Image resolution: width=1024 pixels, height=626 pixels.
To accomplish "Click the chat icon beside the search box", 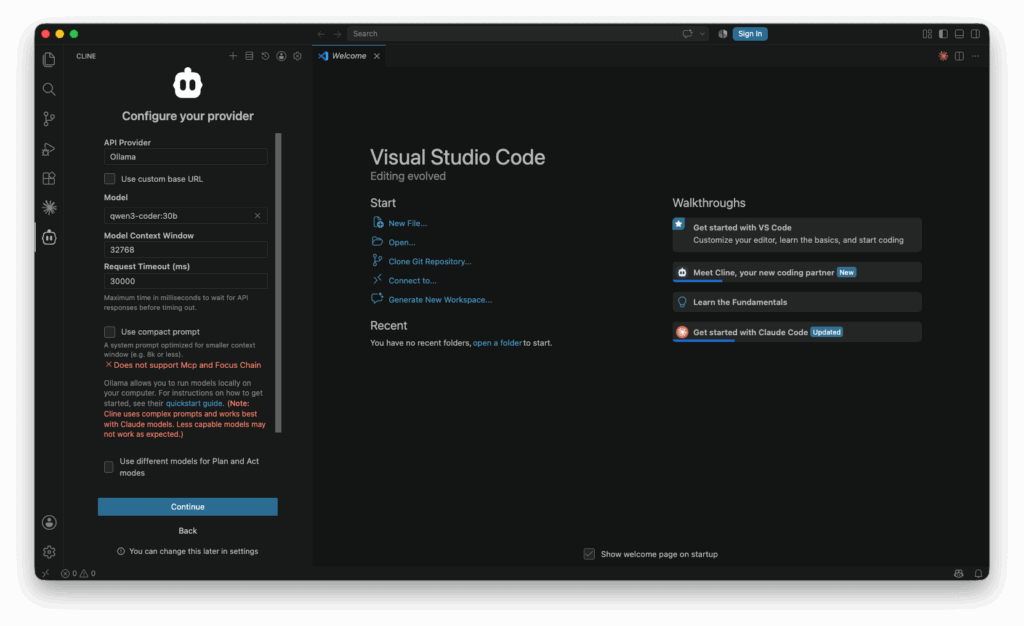I will click(688, 34).
